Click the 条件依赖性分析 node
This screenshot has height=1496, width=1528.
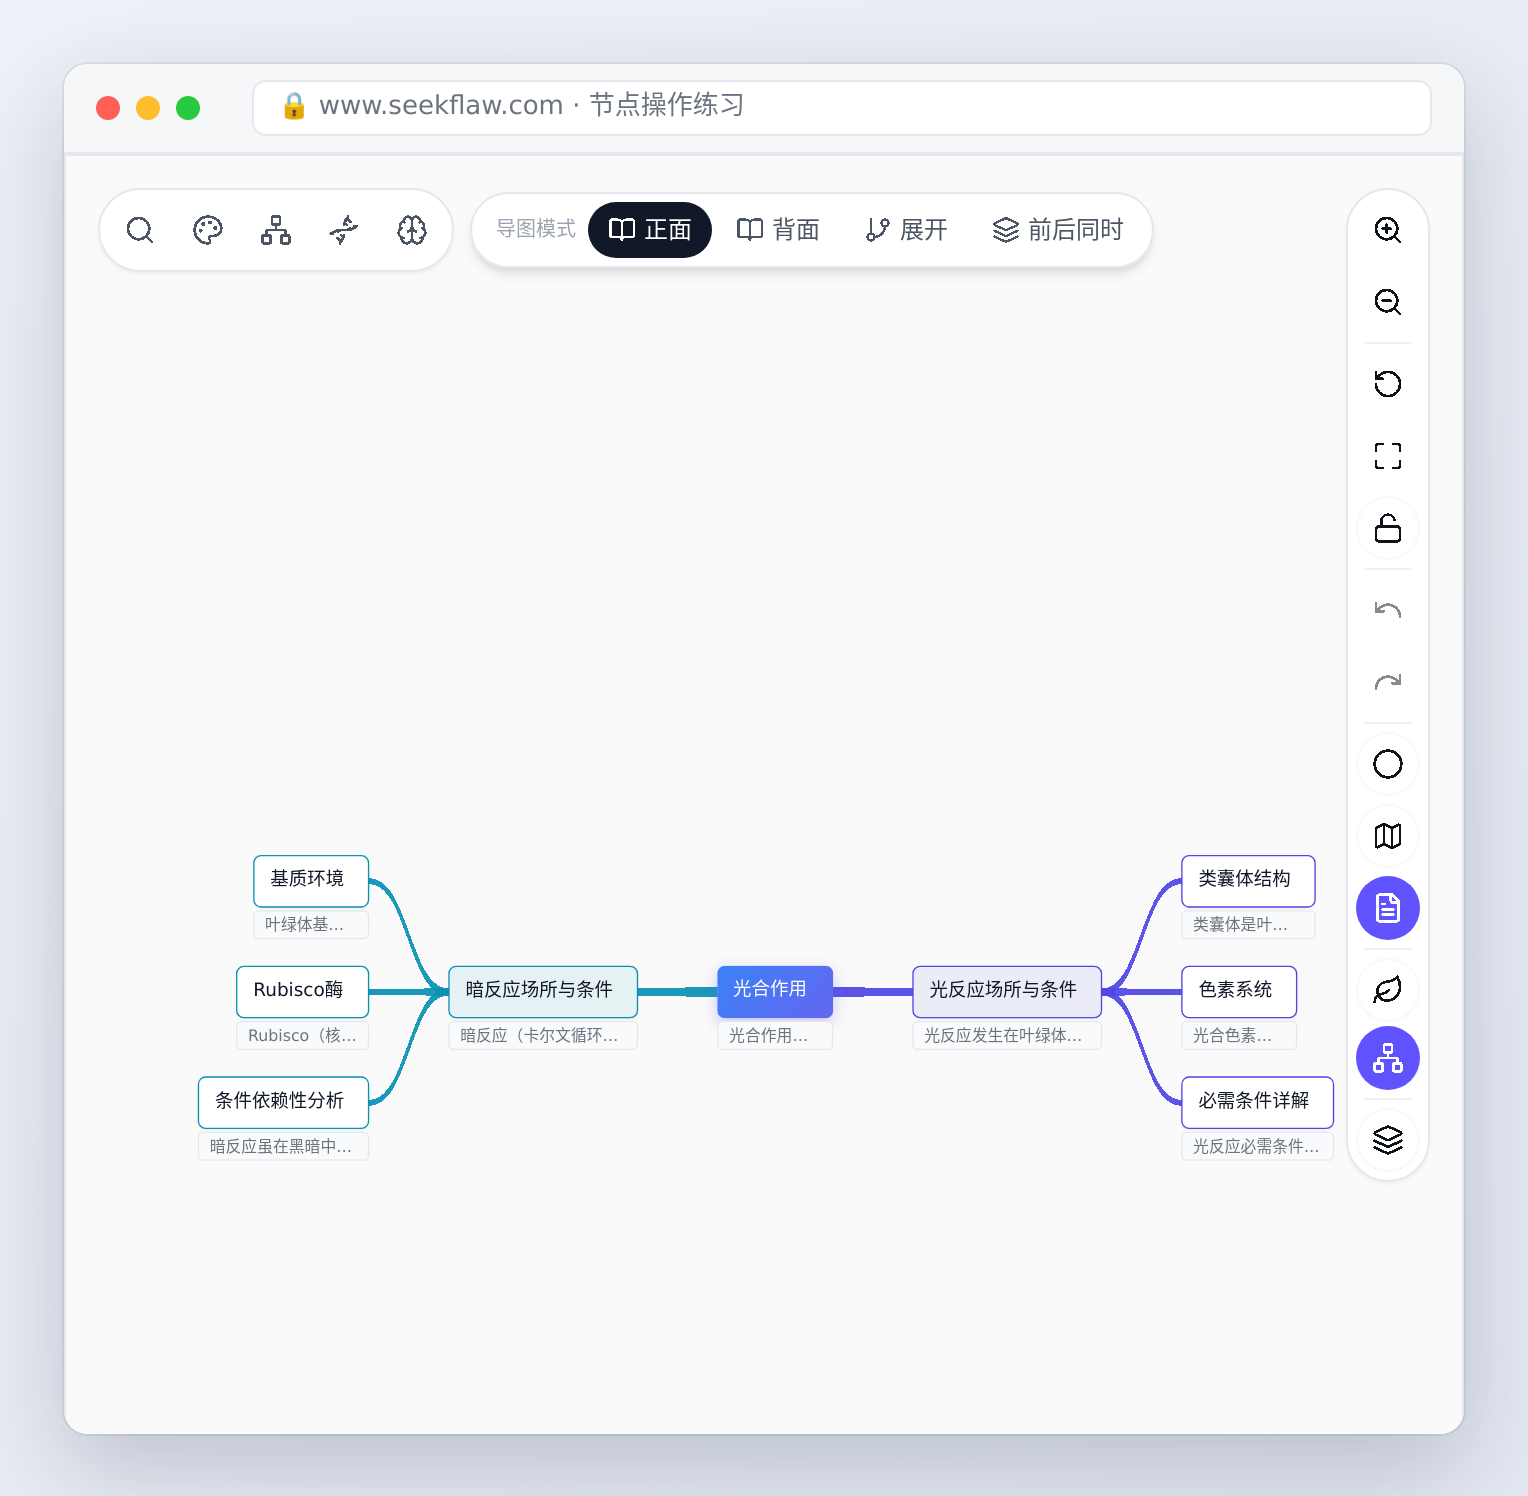coord(284,1102)
